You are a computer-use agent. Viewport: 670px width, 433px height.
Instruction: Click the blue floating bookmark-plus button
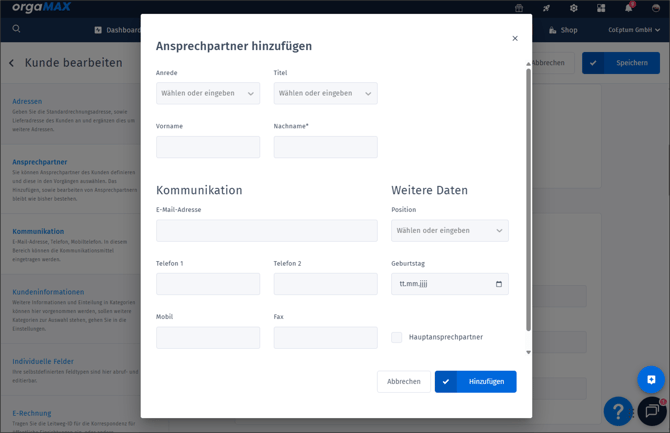(651, 380)
